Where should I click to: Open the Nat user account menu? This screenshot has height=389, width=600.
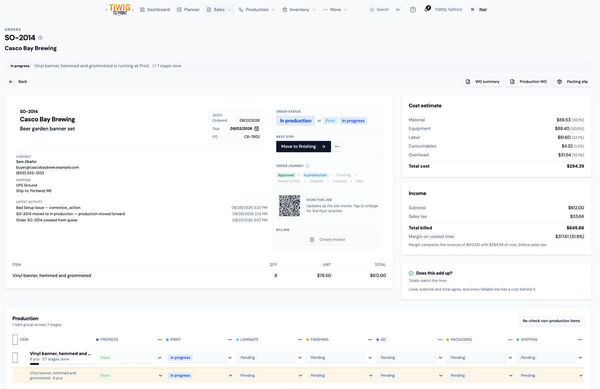[x=479, y=10]
